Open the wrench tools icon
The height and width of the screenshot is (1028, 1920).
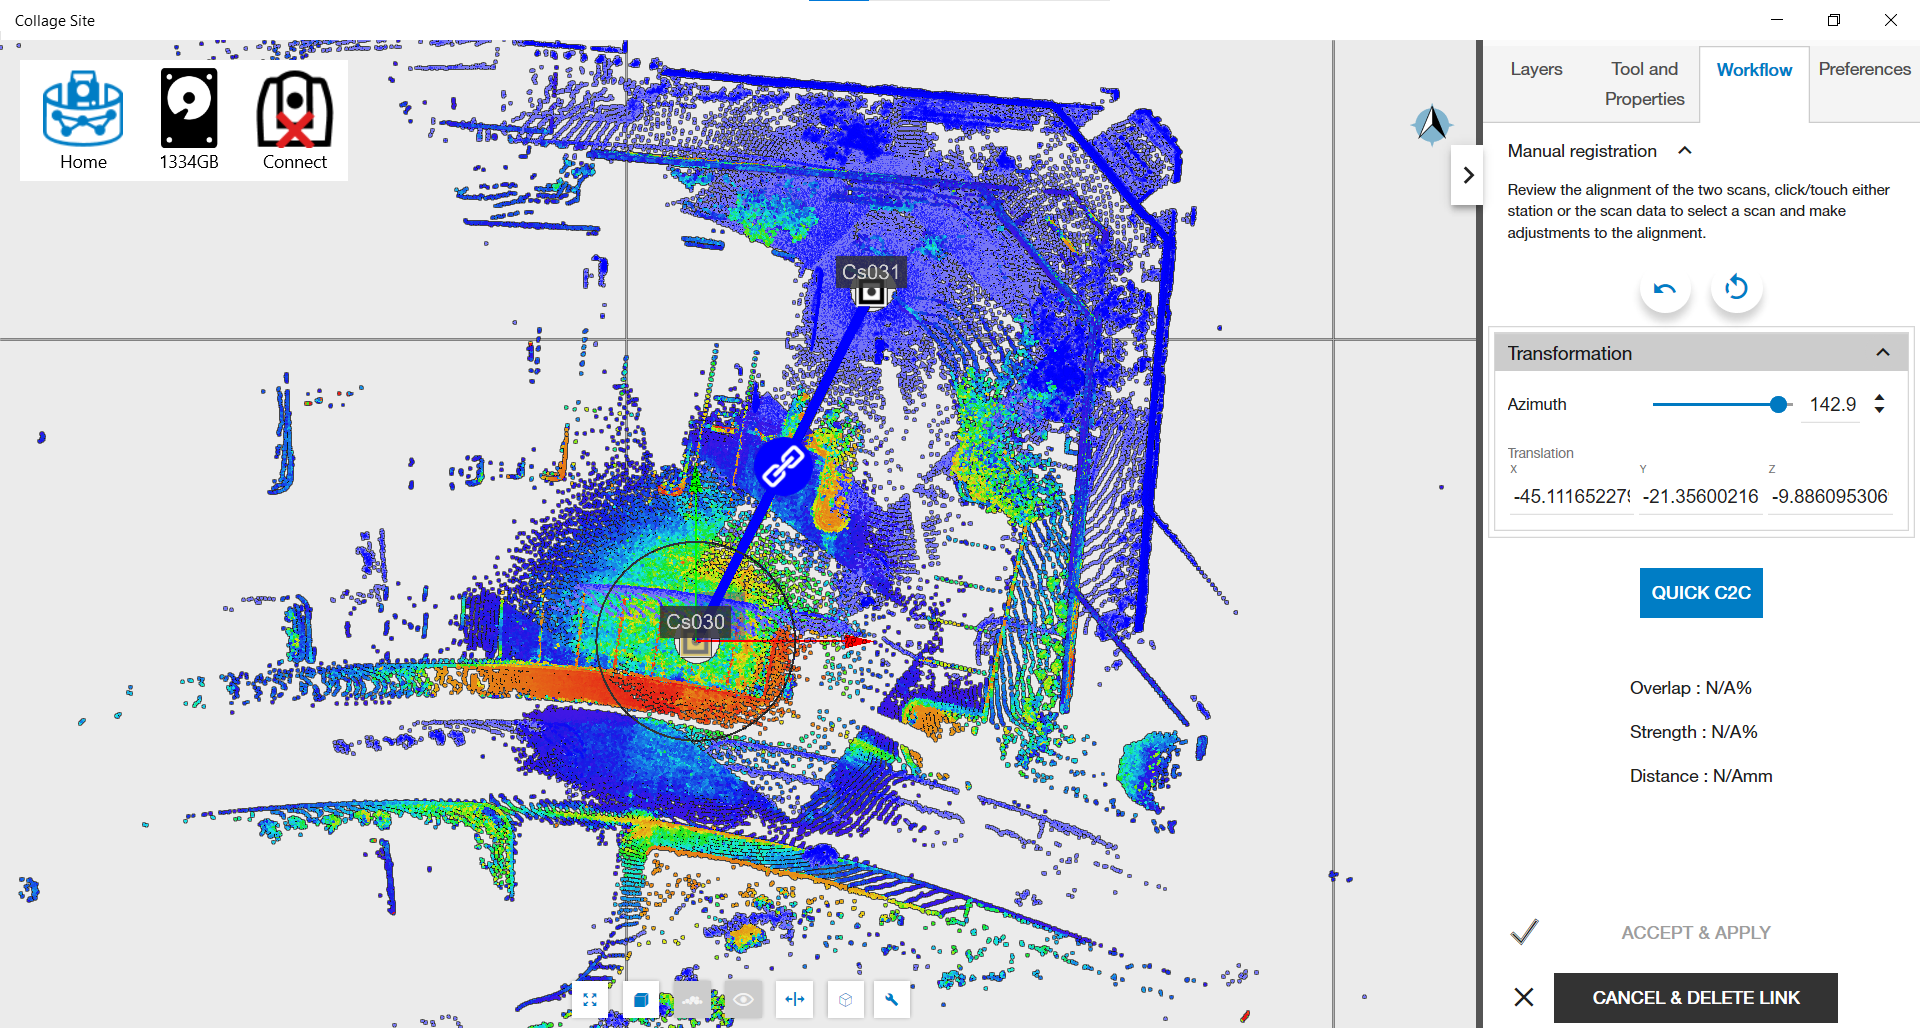(x=892, y=999)
